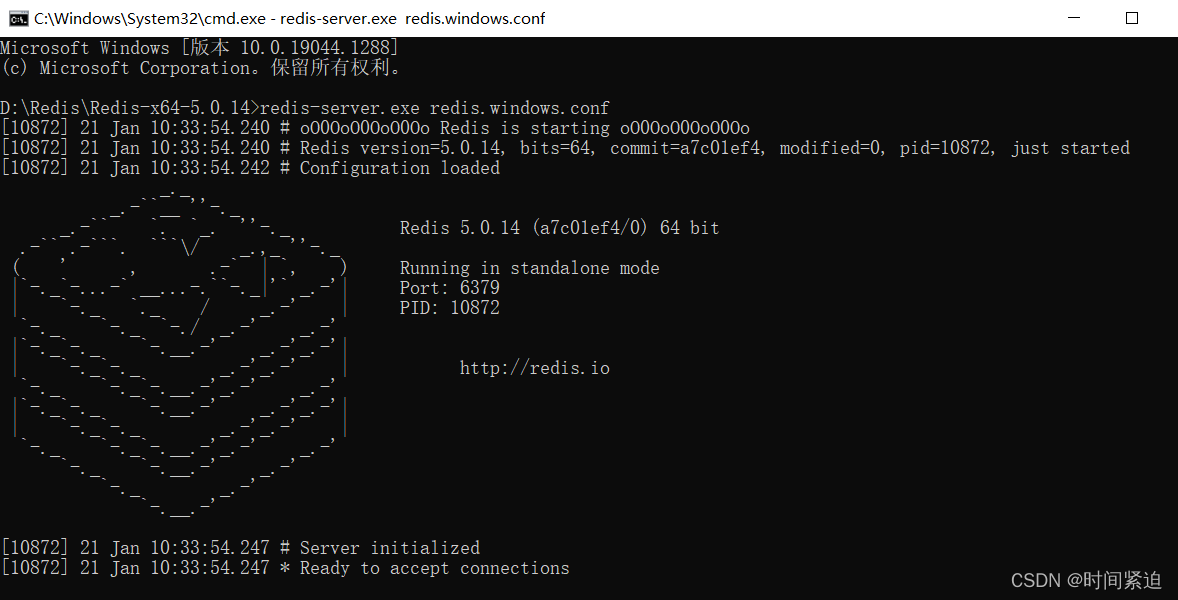
Task: Click the cmd icon in the title bar
Action: pyautogui.click(x=18, y=18)
